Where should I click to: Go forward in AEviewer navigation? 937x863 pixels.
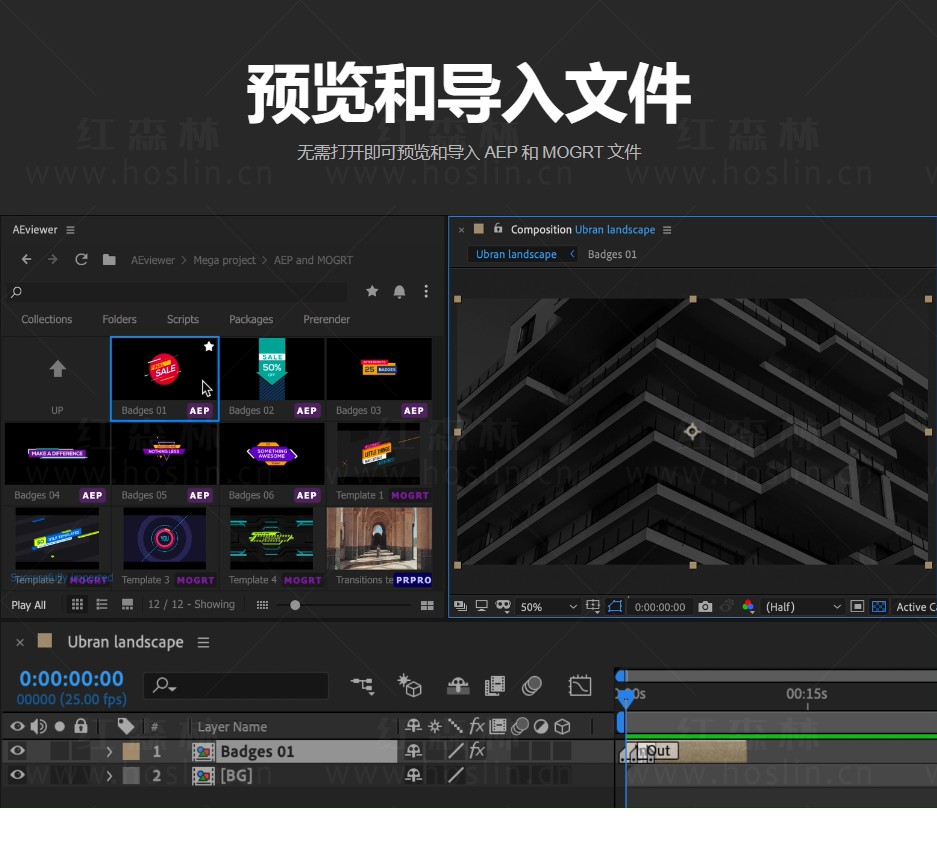click(x=53, y=259)
